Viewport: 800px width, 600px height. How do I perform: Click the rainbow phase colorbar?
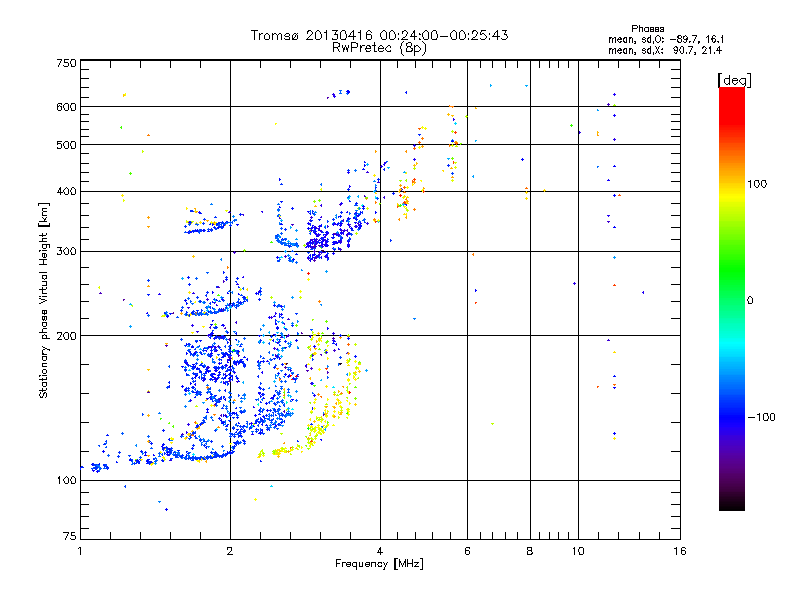coord(732,299)
